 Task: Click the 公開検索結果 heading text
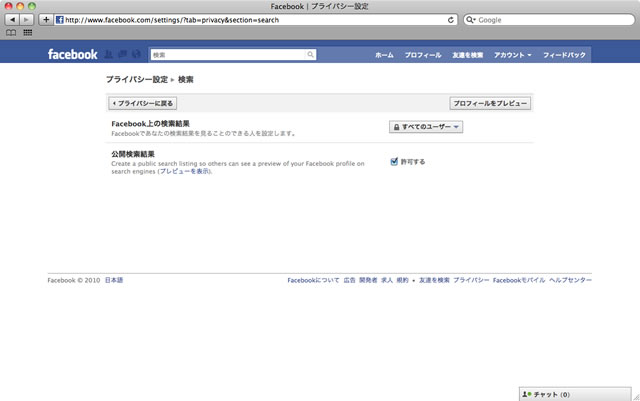[x=133, y=154]
